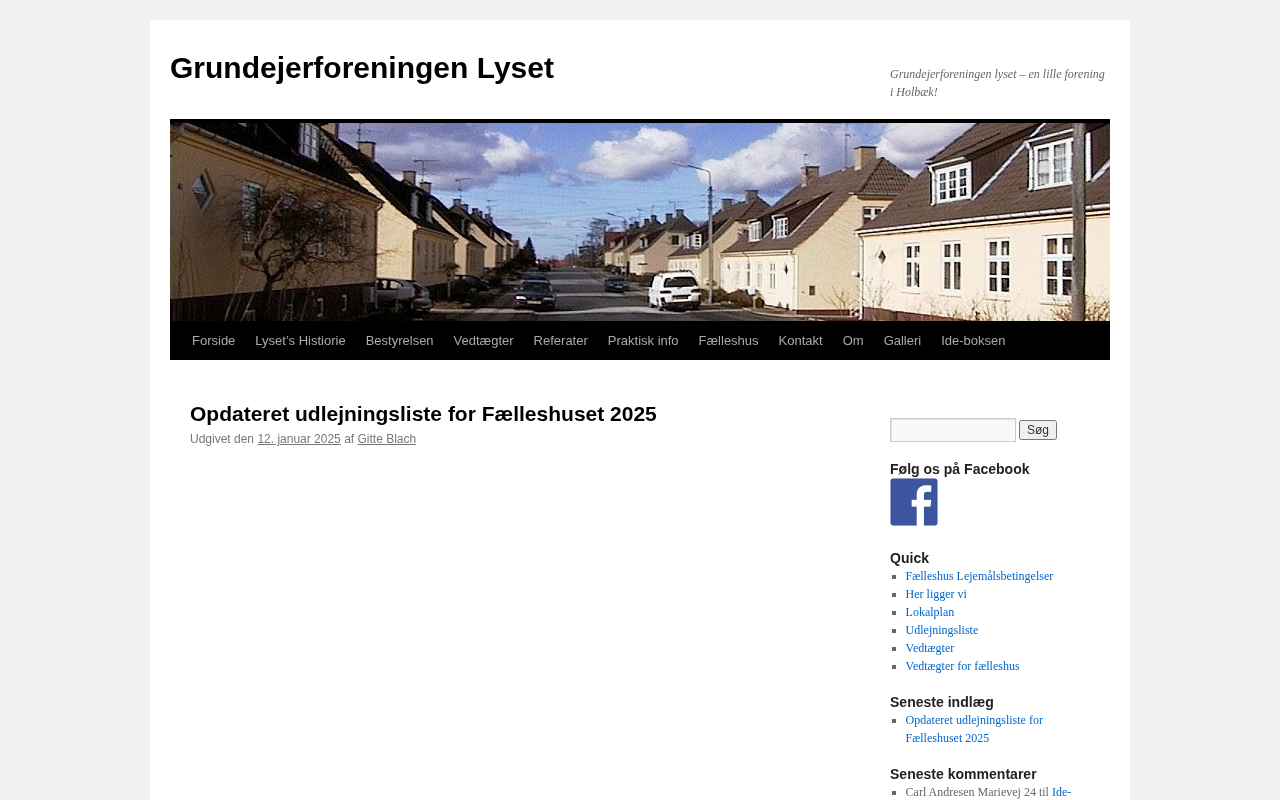Go to the Kontakt page
The width and height of the screenshot is (1280, 800).
tap(800, 341)
